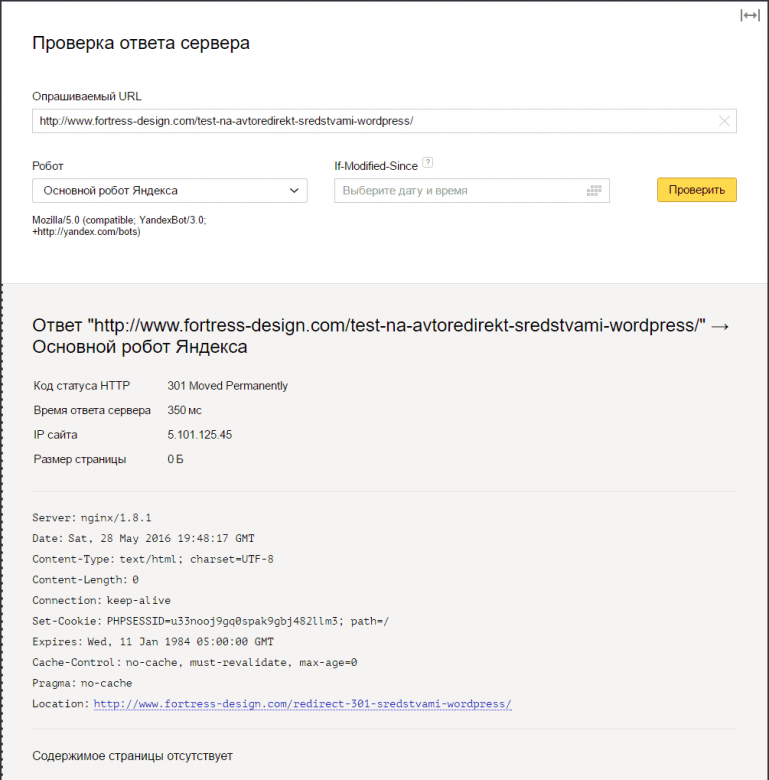
Task: Open the calendar picker icon for If-Modified-Since
Action: click(594, 191)
